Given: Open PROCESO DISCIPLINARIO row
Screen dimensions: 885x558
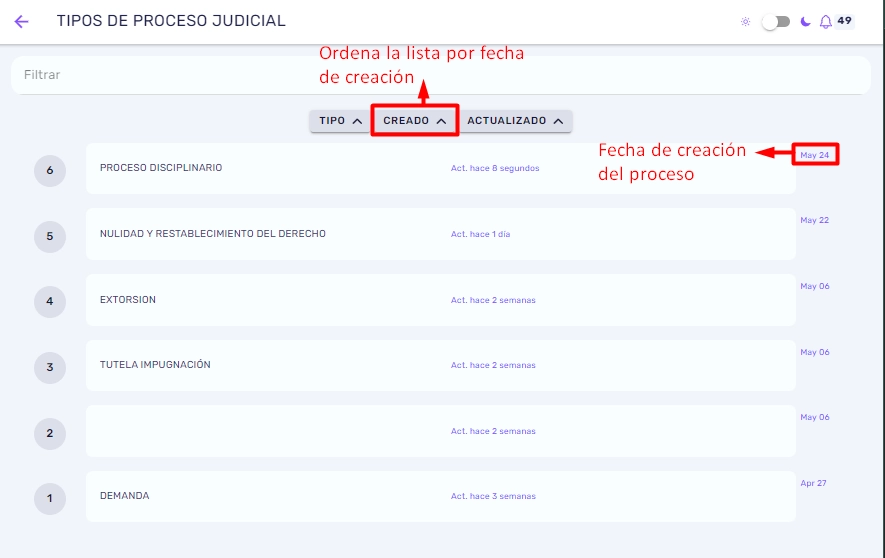Looking at the screenshot, I should click(x=441, y=168).
